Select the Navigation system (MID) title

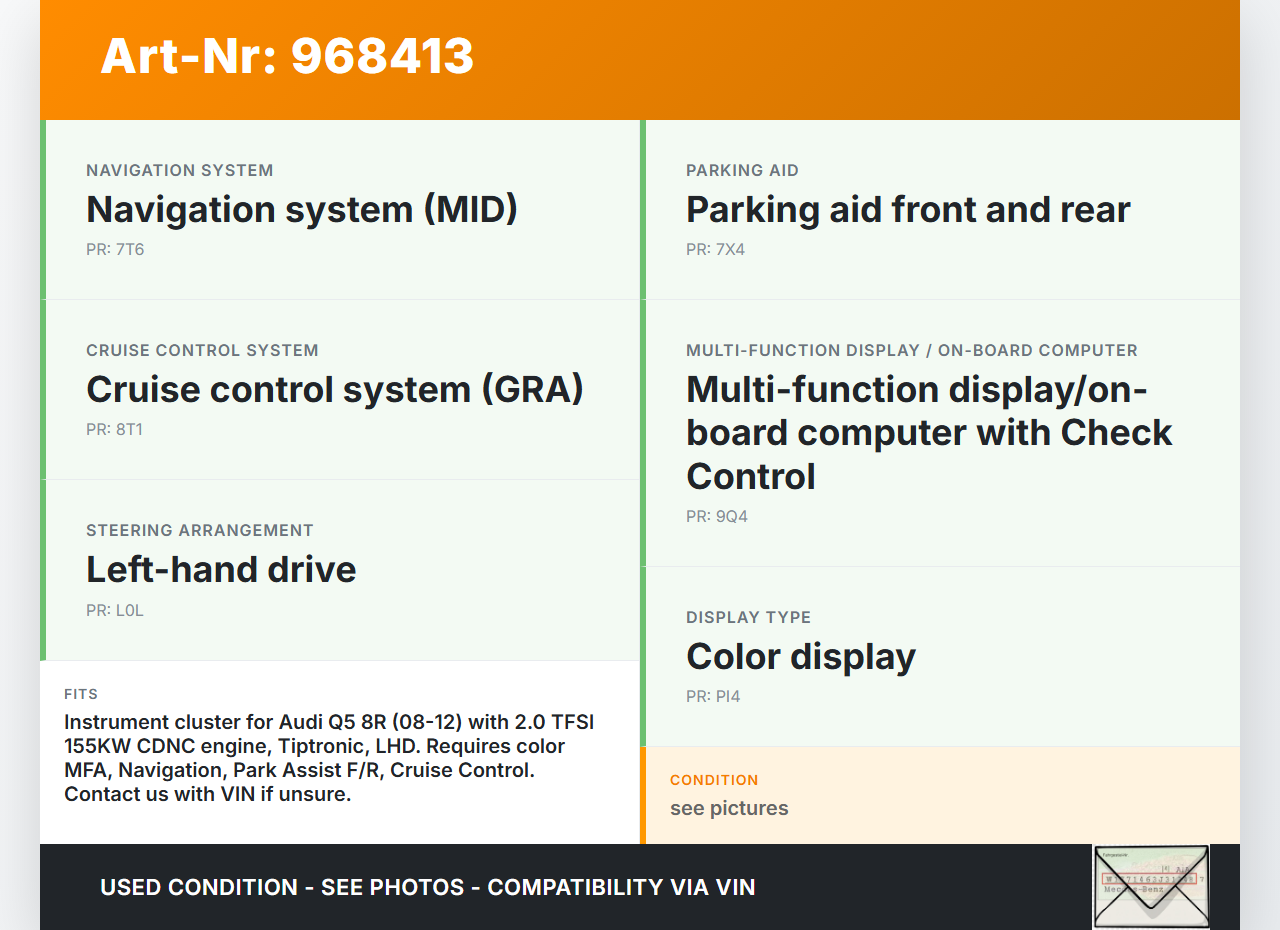click(301, 209)
